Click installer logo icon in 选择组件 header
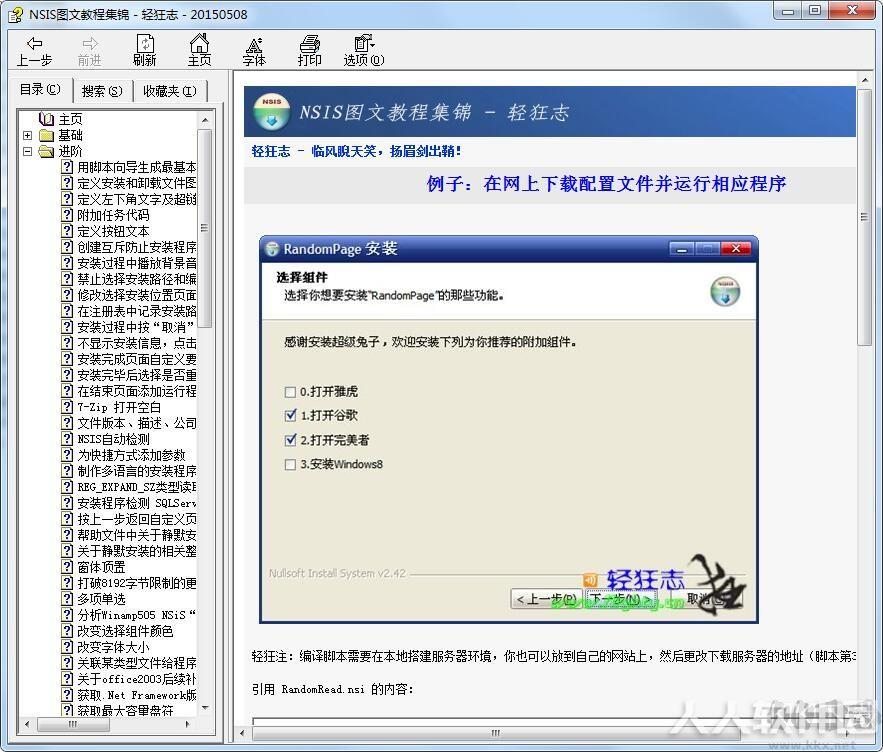The width and height of the screenshot is (883, 752). pos(725,291)
